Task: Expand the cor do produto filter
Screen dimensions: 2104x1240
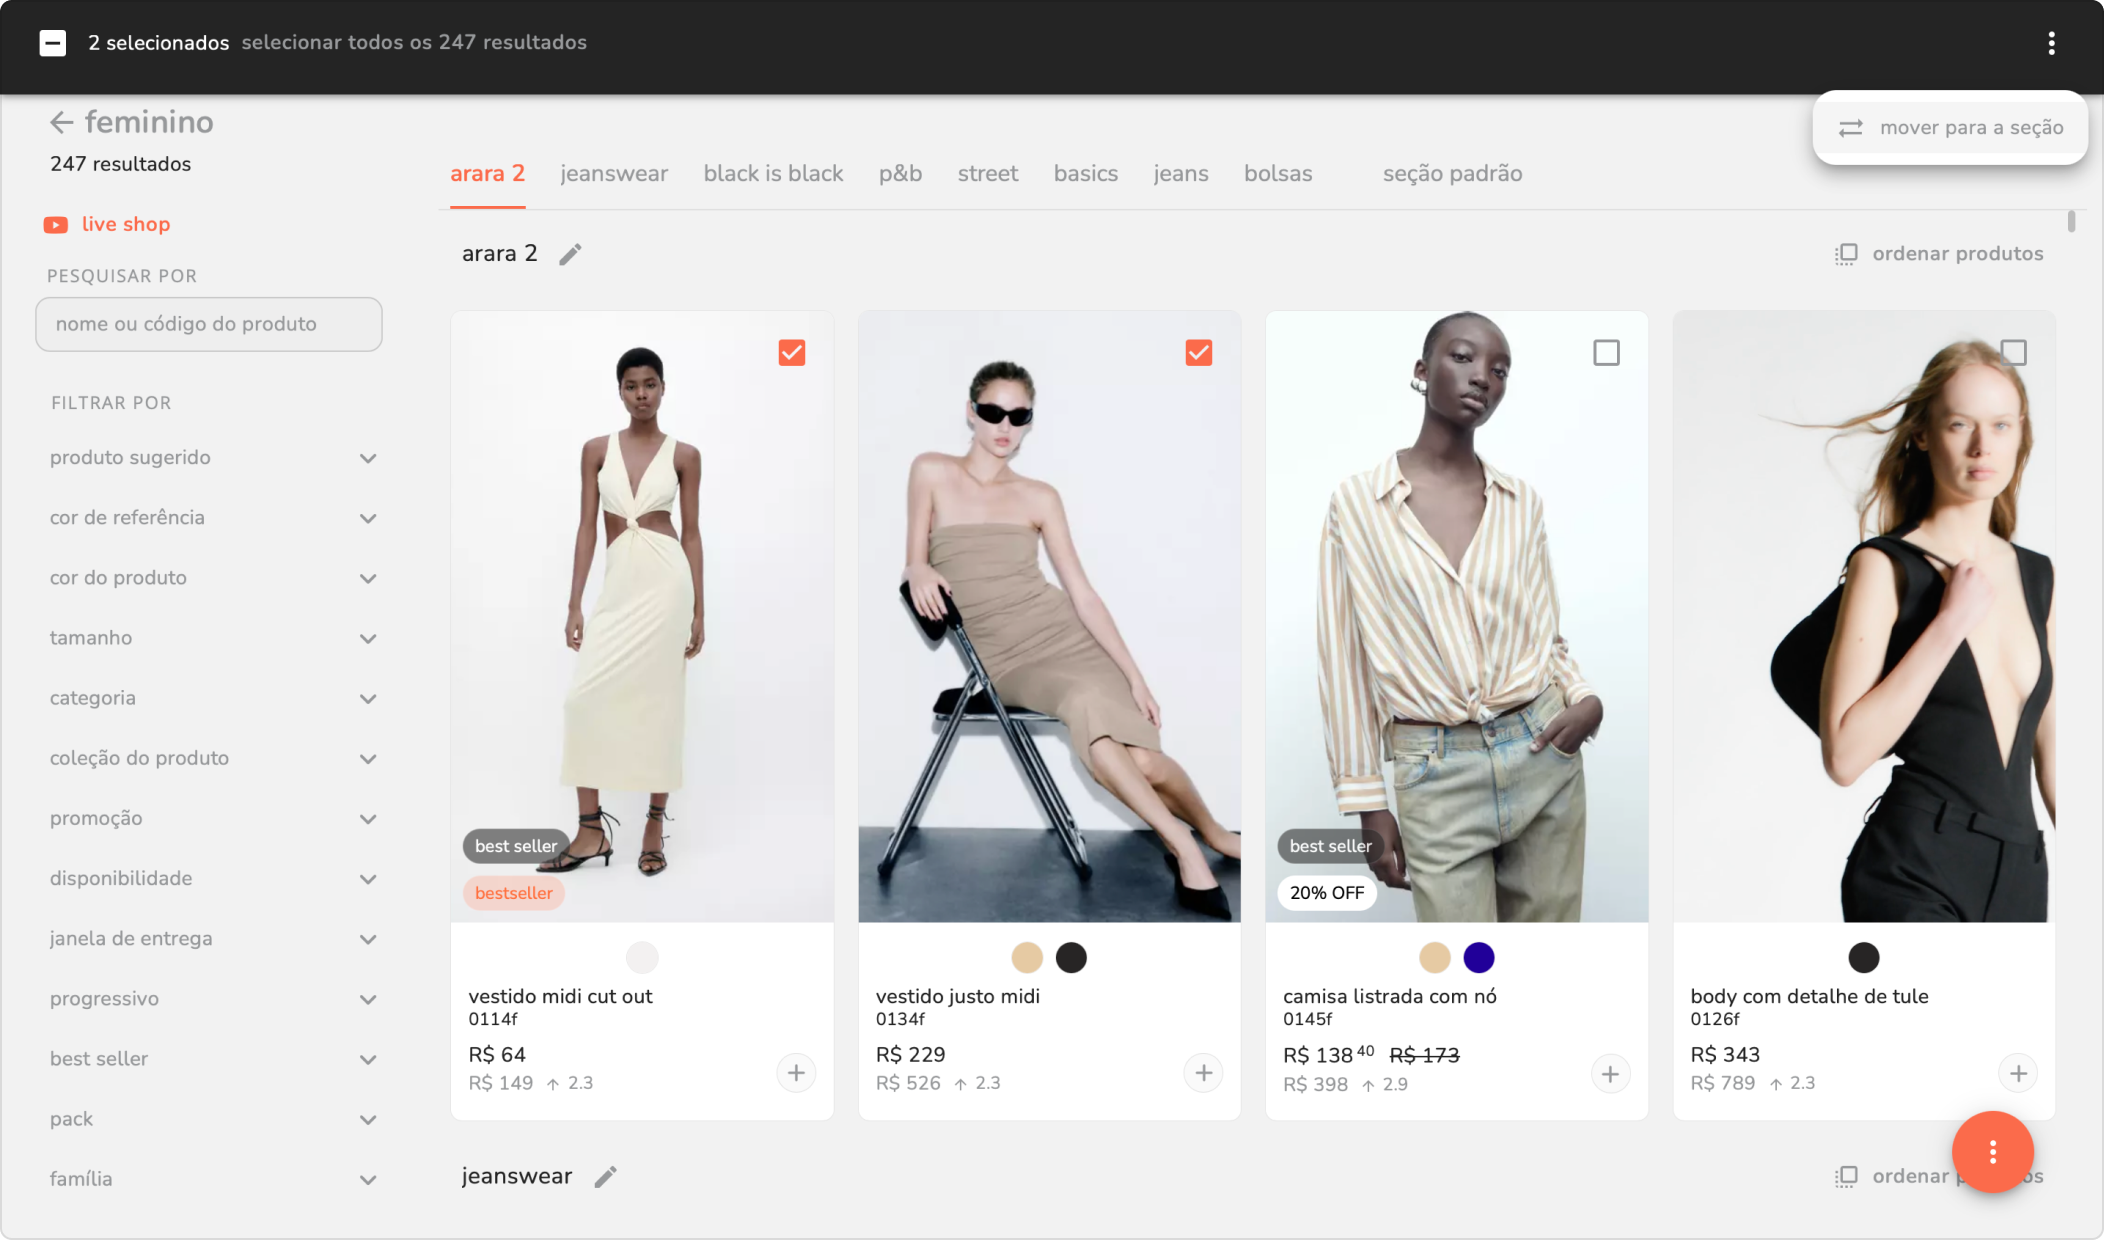Action: [368, 578]
